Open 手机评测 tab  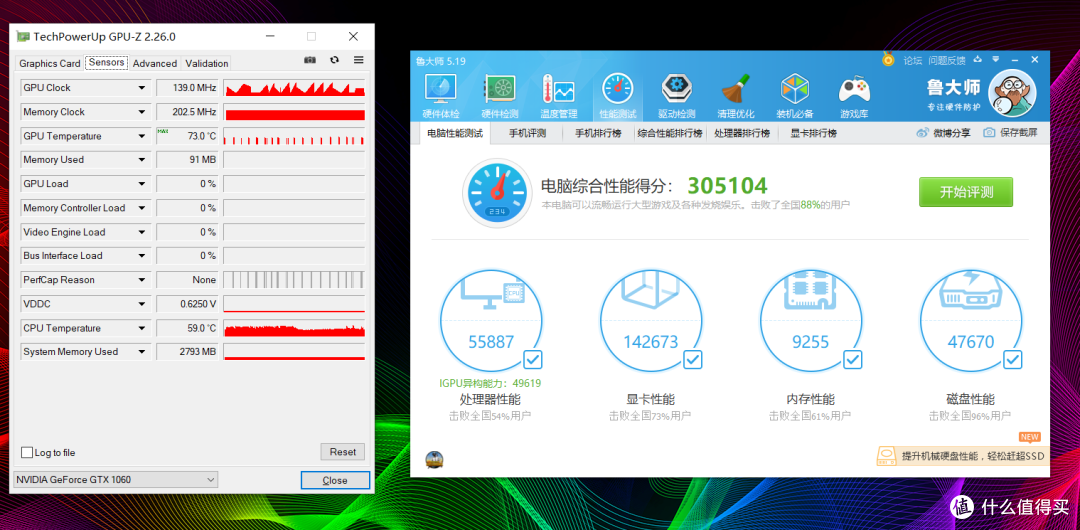(527, 133)
